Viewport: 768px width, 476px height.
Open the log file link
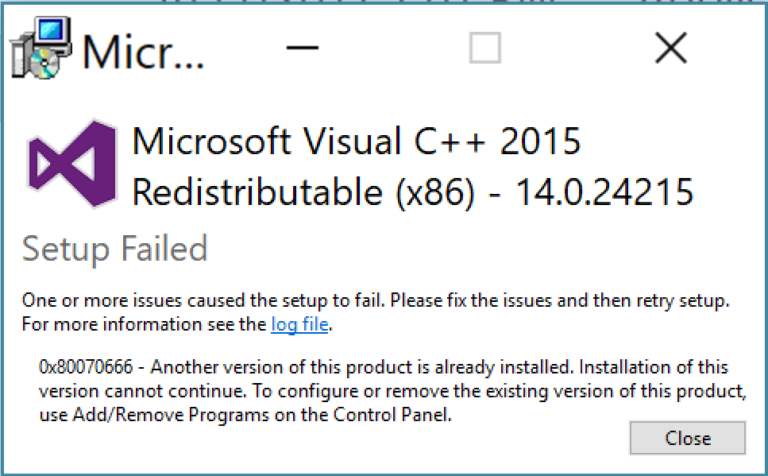(299, 325)
